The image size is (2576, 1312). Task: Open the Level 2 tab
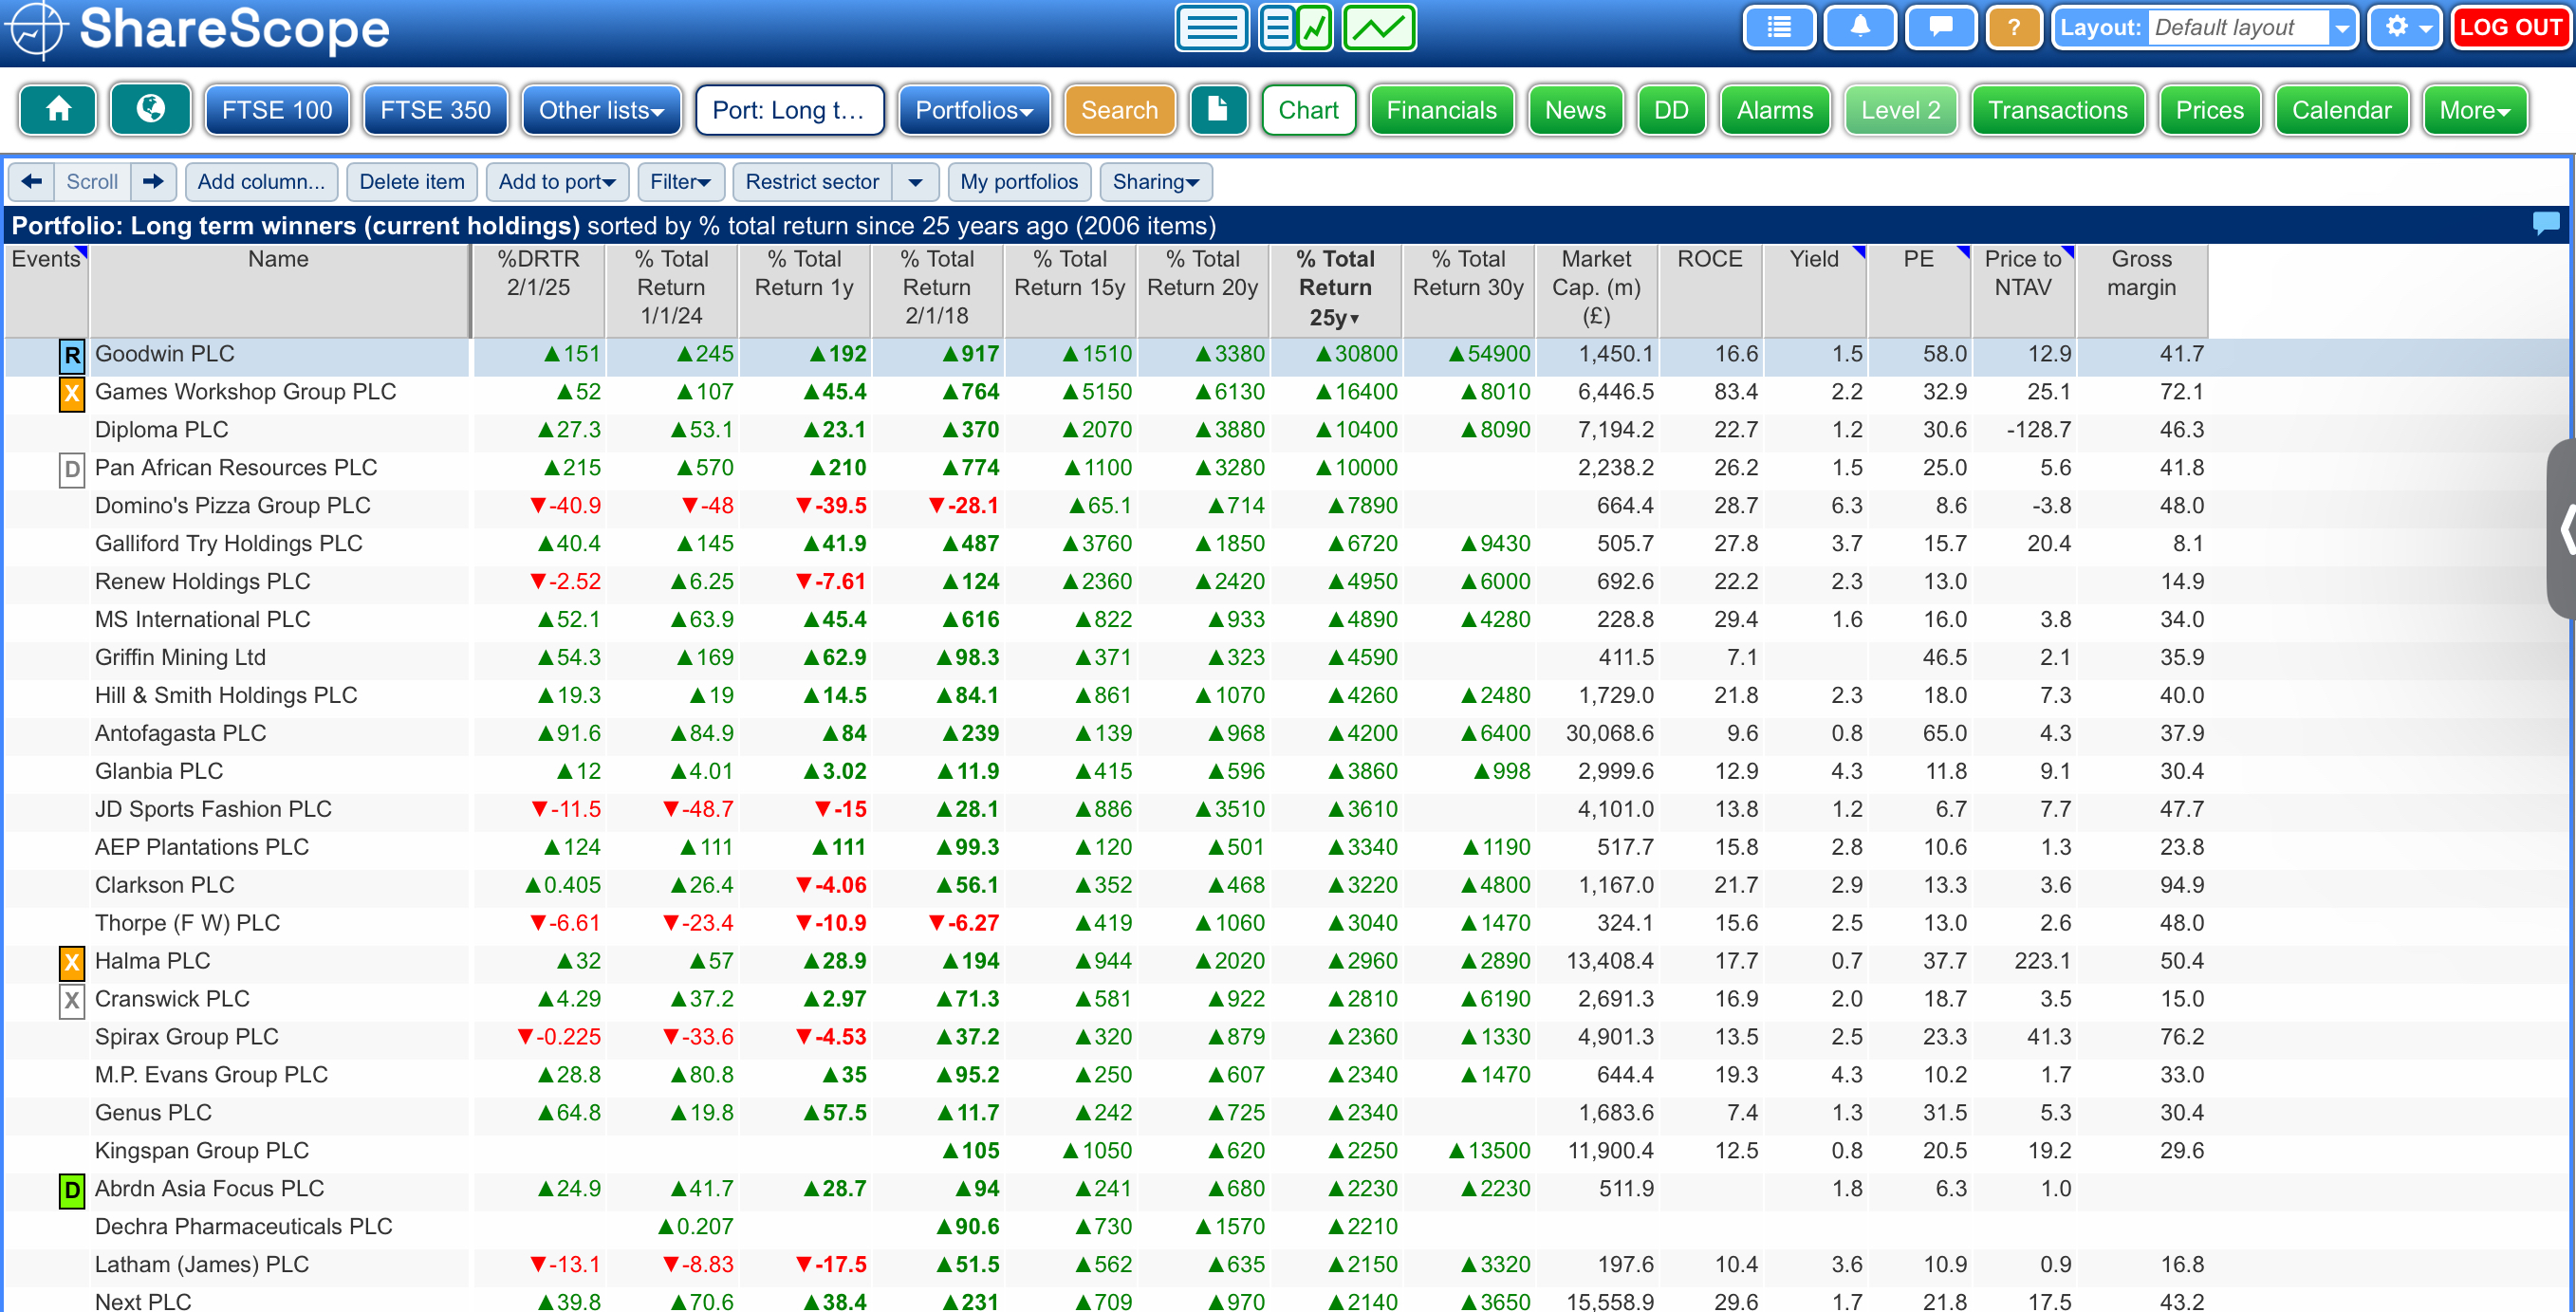[1900, 110]
